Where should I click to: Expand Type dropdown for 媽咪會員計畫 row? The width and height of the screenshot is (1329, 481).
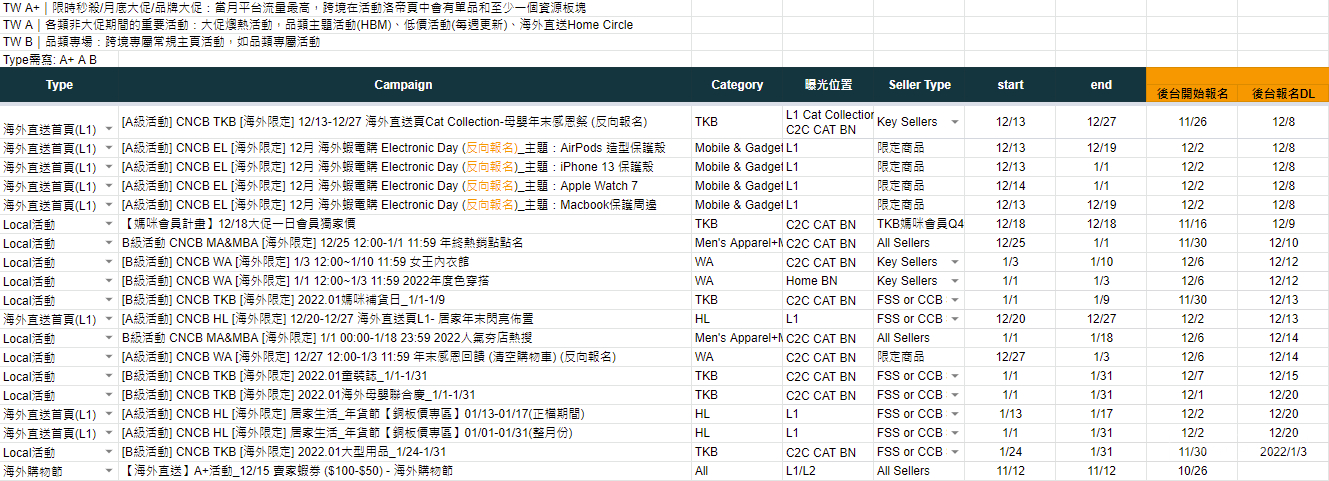109,224
